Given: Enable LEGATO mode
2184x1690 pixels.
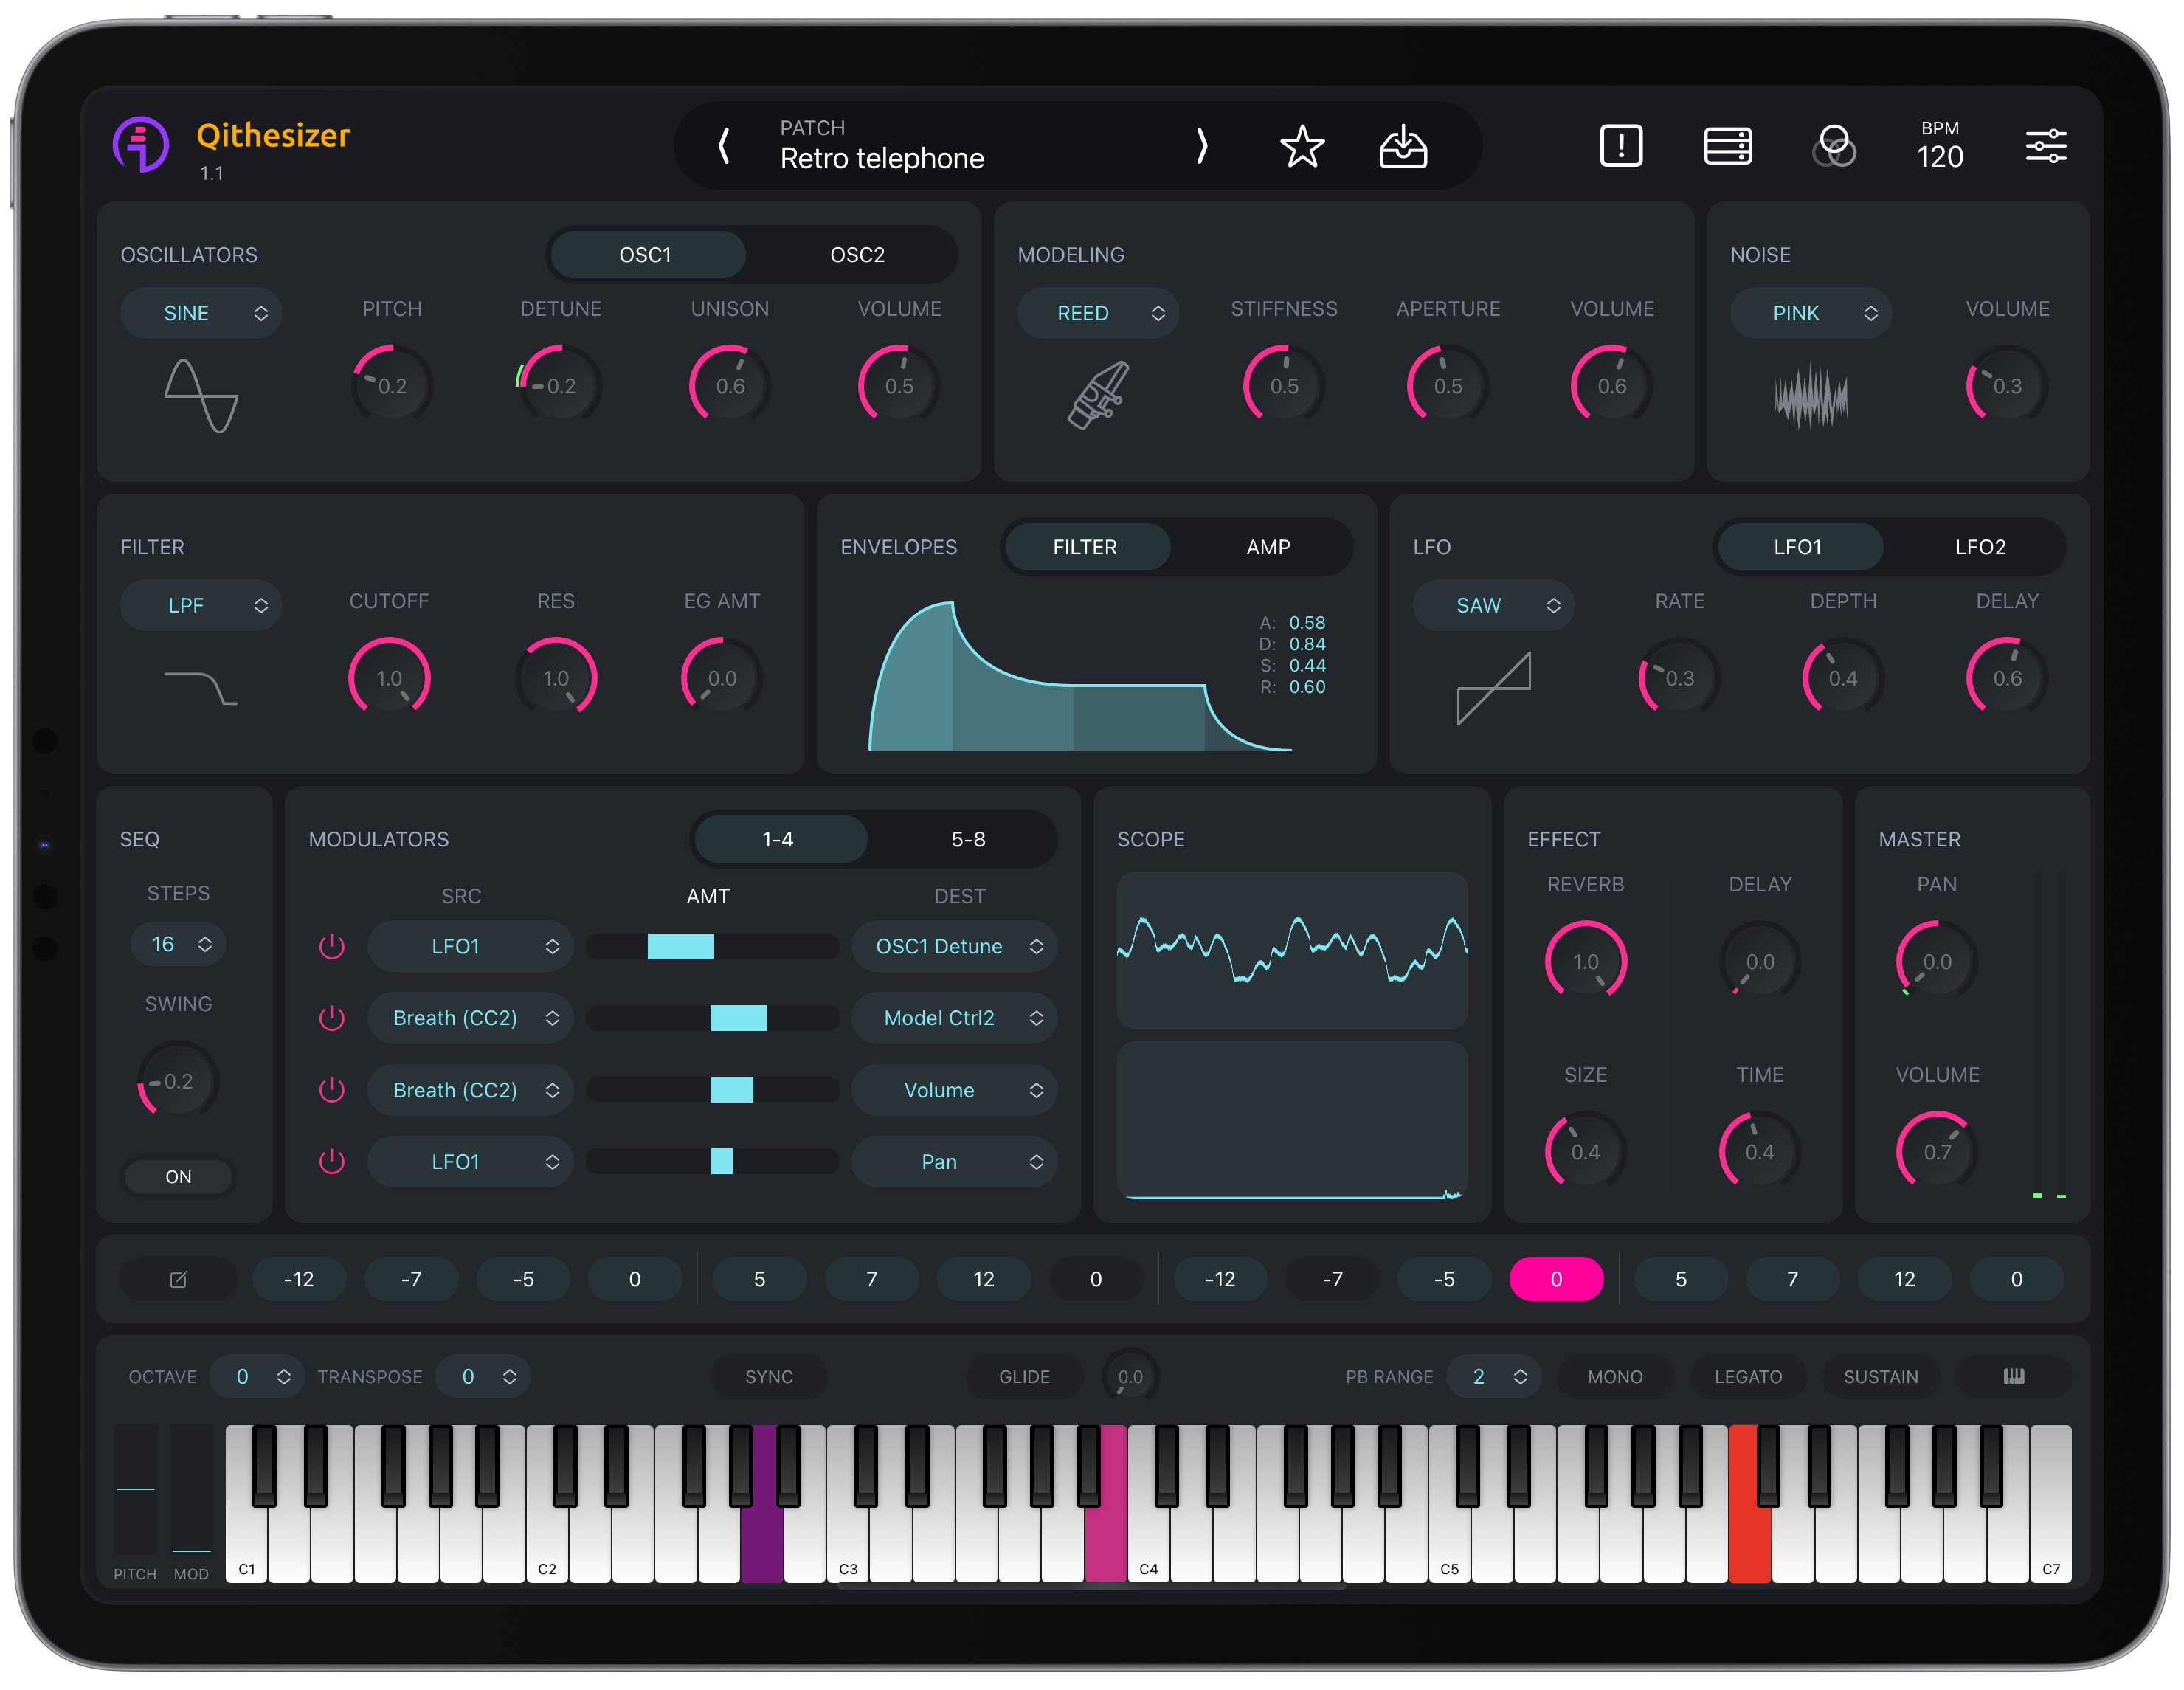Looking at the screenshot, I should point(1748,1377).
